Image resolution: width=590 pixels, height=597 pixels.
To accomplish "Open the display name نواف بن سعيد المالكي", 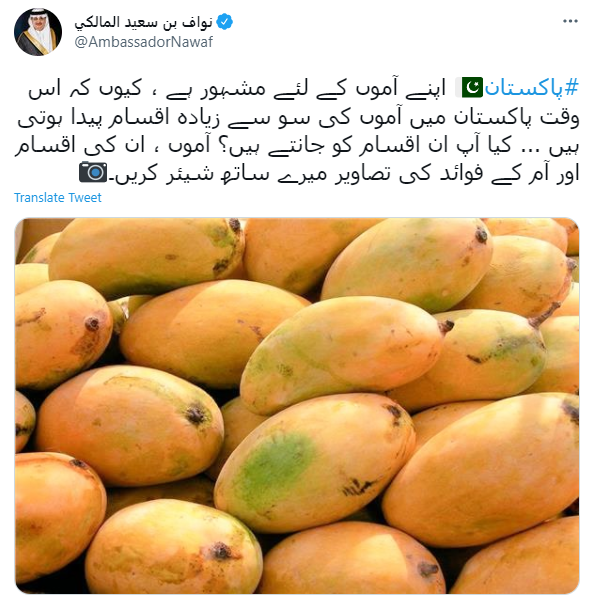I will [x=144, y=22].
